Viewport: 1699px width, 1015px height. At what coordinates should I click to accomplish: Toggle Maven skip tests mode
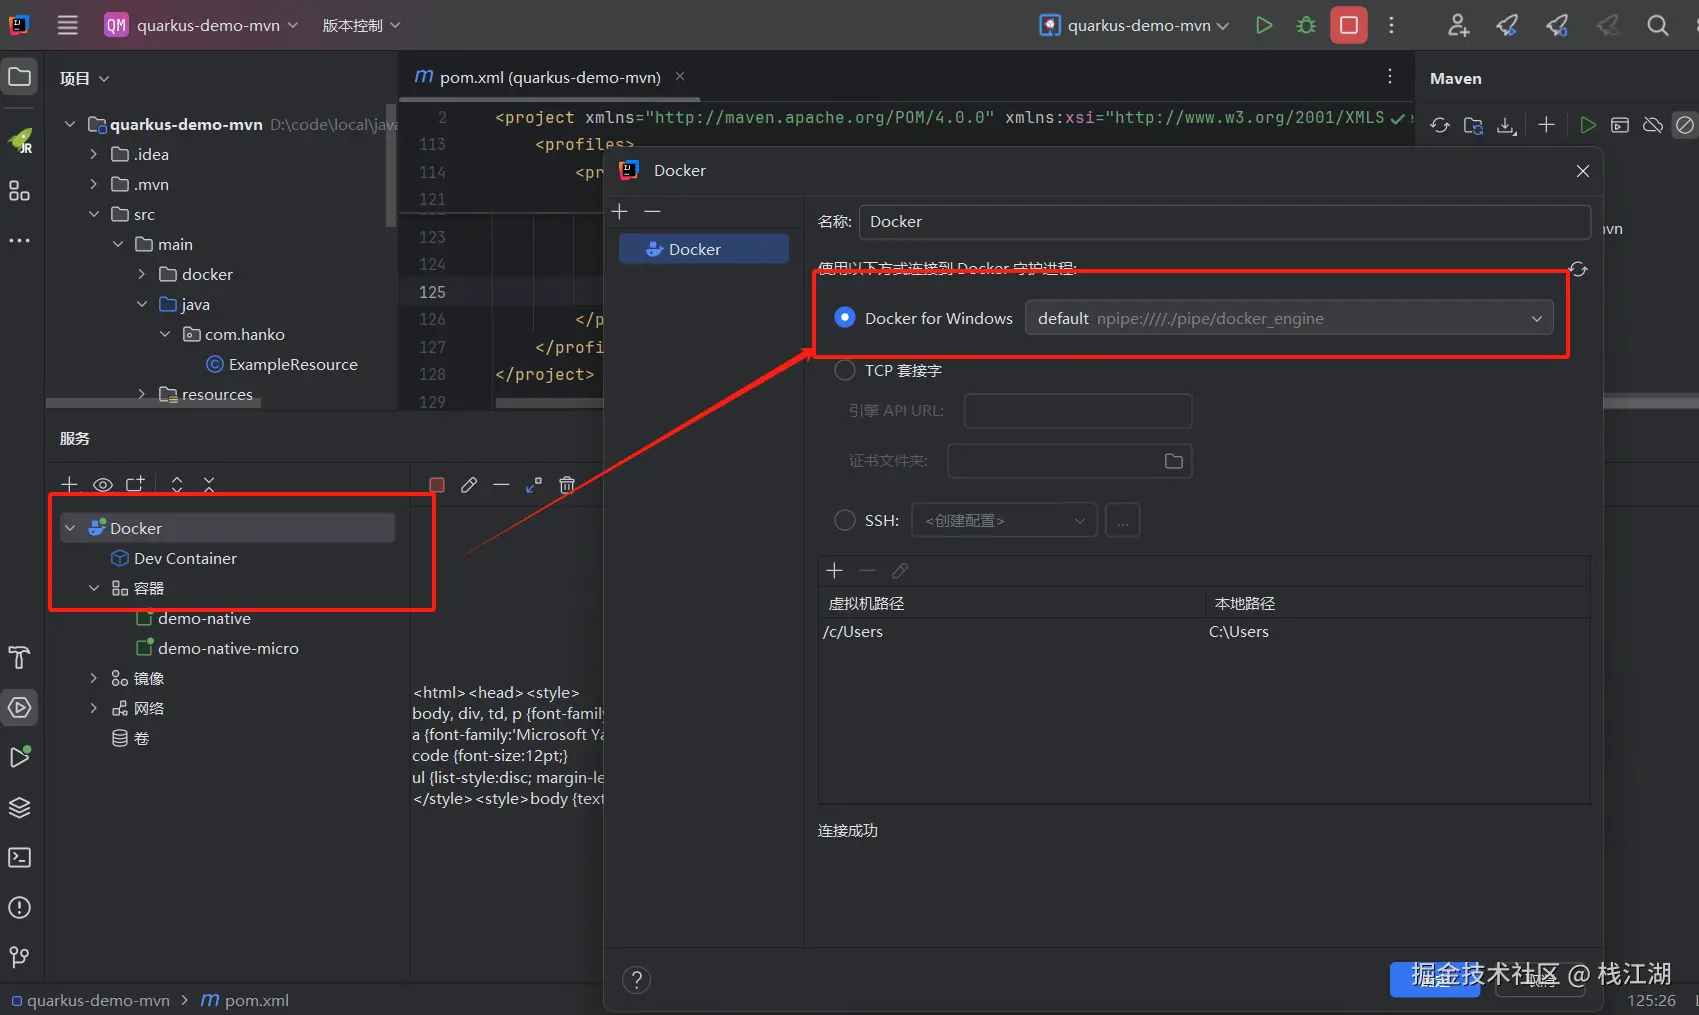(x=1685, y=125)
